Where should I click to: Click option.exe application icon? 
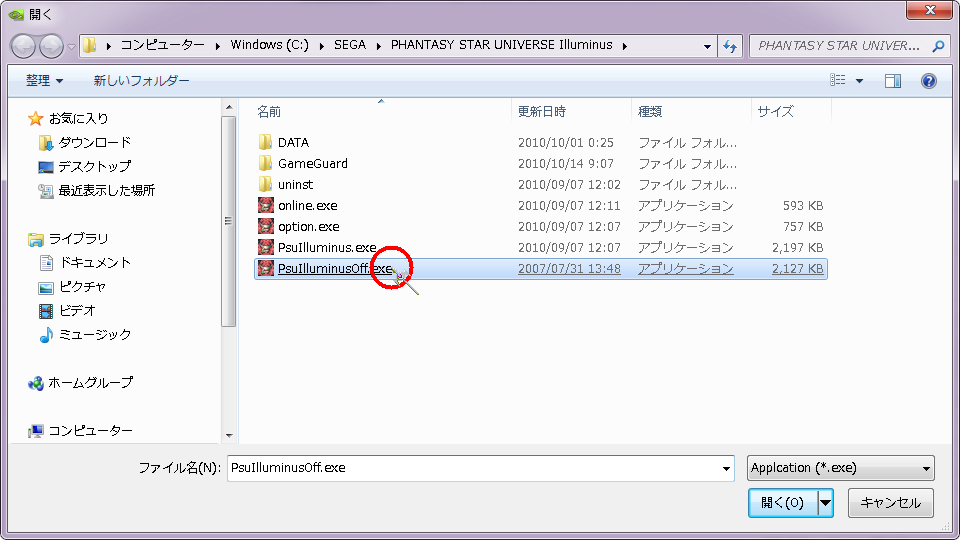(x=266, y=227)
